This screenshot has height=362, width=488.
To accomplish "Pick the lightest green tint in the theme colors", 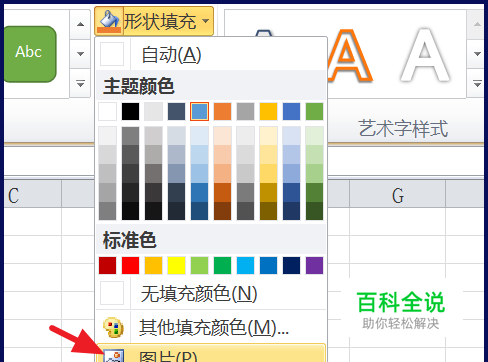I will [314, 136].
